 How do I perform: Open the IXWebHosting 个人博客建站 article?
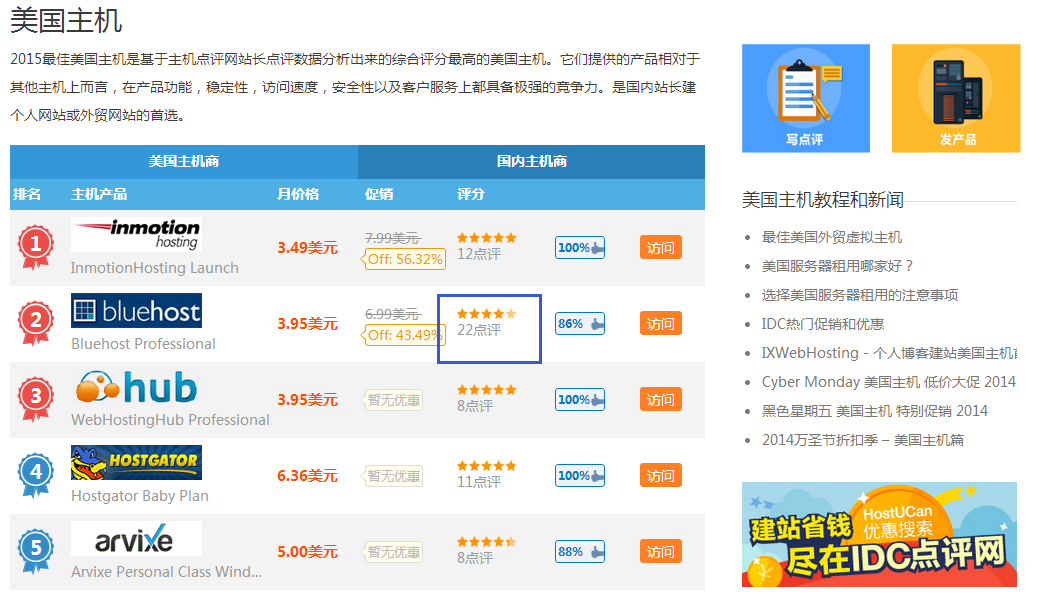(890, 353)
